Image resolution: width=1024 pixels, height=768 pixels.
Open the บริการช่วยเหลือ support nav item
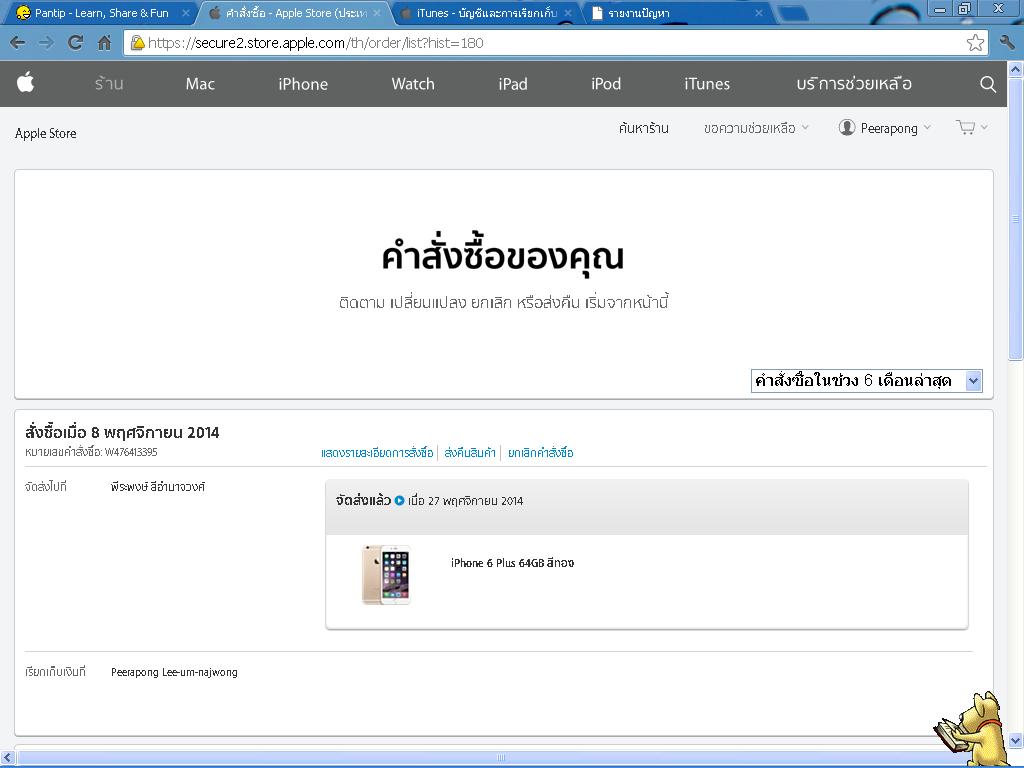pyautogui.click(x=854, y=84)
